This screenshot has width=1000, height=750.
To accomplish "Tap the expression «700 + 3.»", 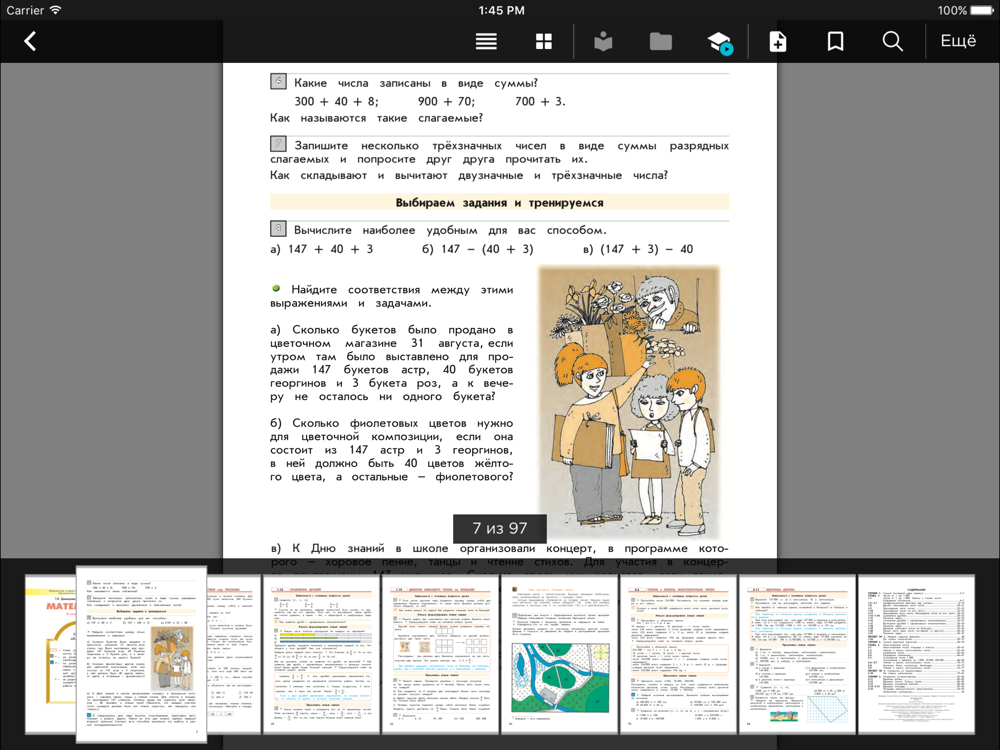I will click(540, 101).
